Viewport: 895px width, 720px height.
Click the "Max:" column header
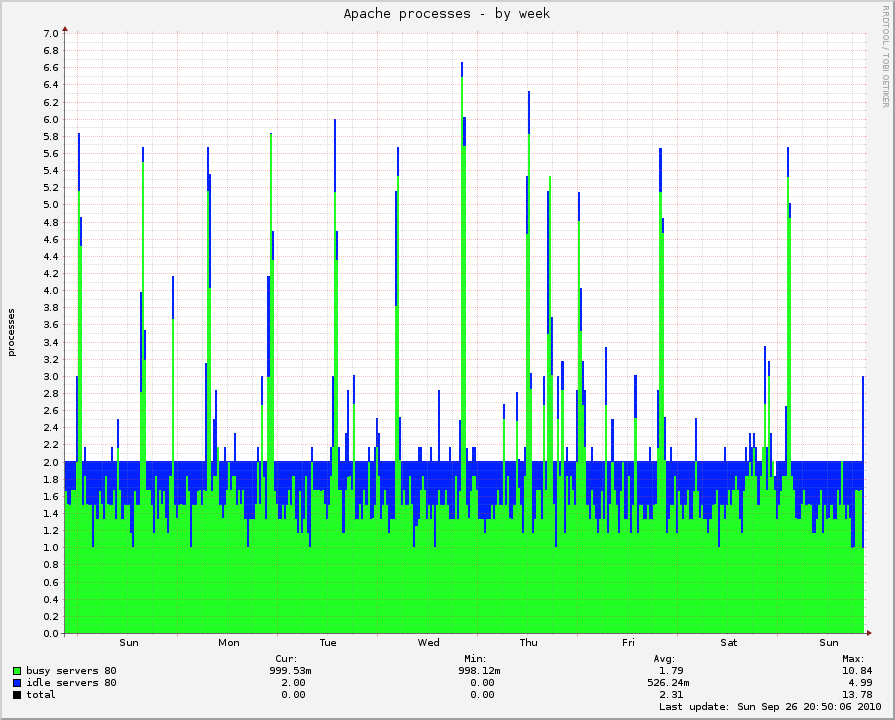coord(853,659)
